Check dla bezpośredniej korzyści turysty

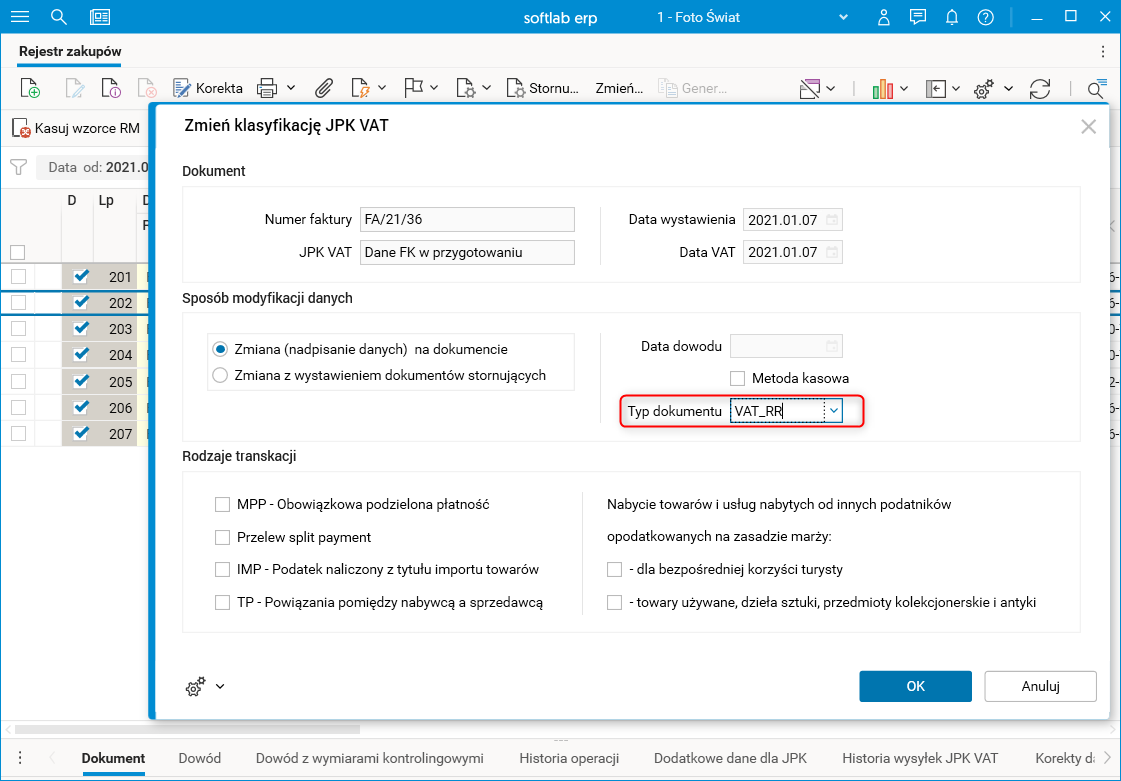pyautogui.click(x=614, y=570)
